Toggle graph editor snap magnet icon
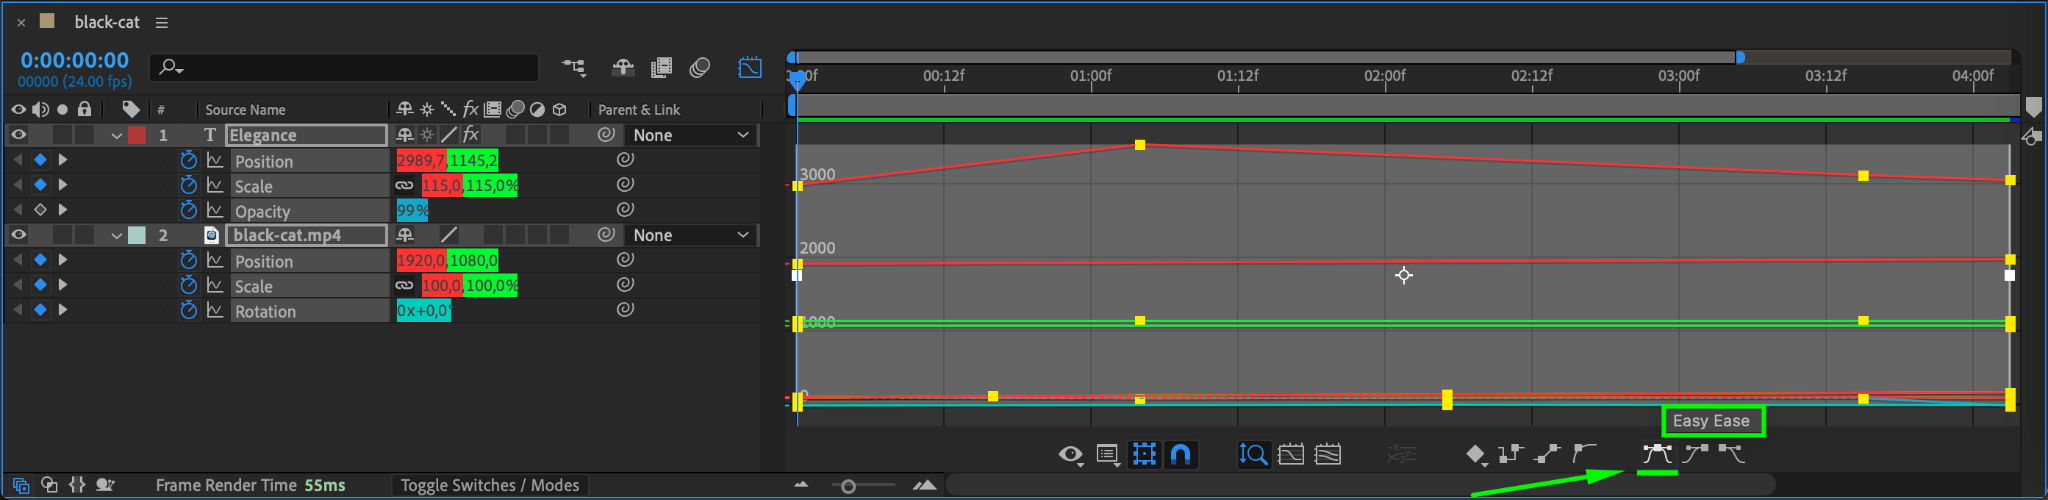Viewport: 2048px width, 500px height. [x=1181, y=455]
